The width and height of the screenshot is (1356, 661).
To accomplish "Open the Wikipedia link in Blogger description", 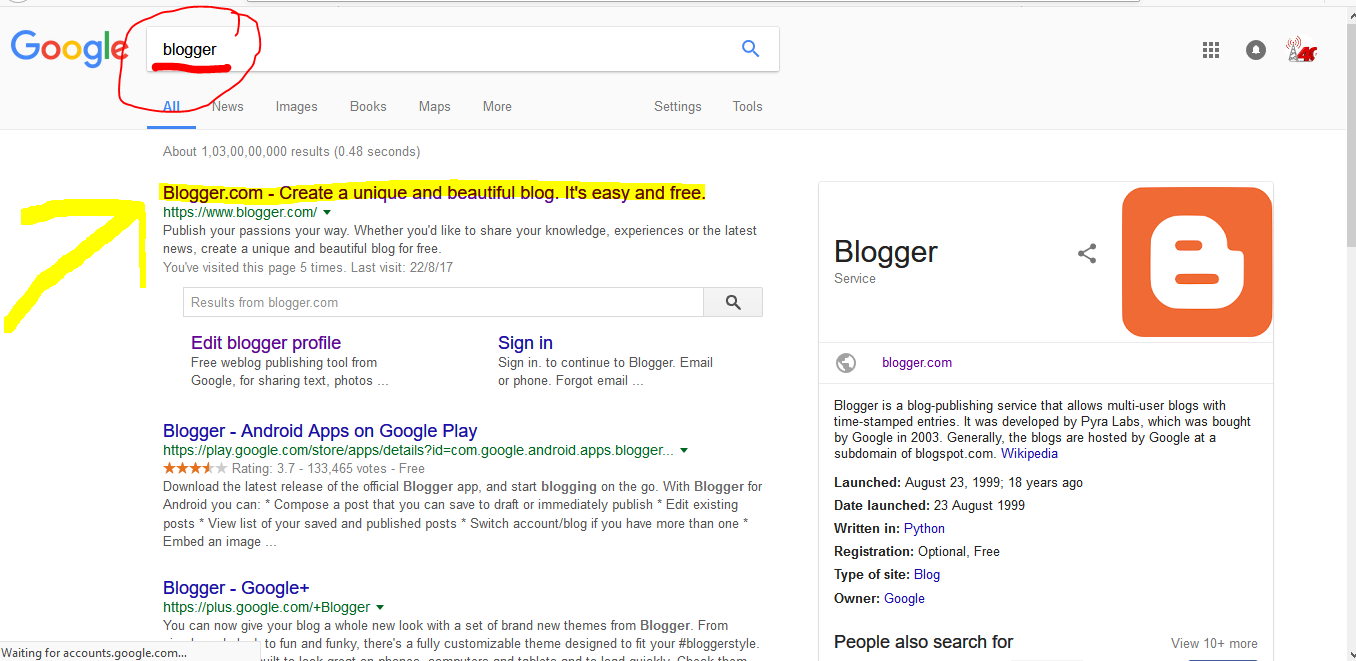I will click(1029, 454).
